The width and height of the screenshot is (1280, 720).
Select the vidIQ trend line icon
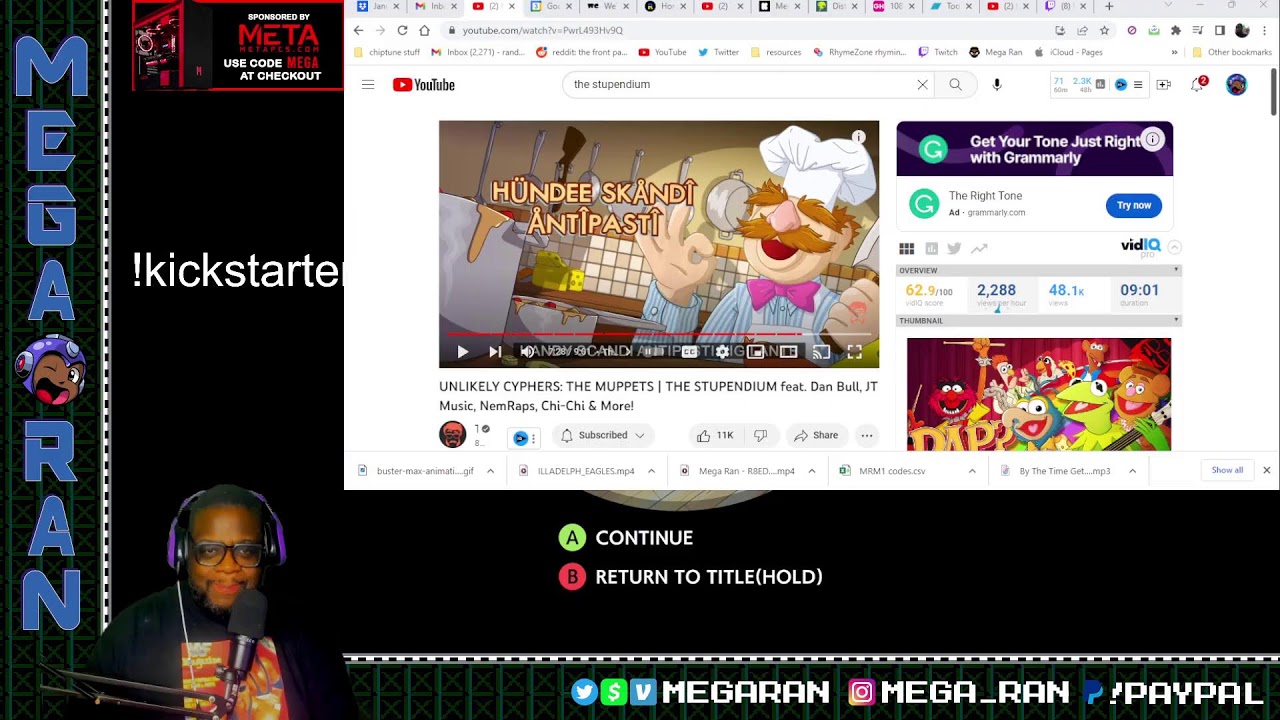pyautogui.click(x=979, y=249)
